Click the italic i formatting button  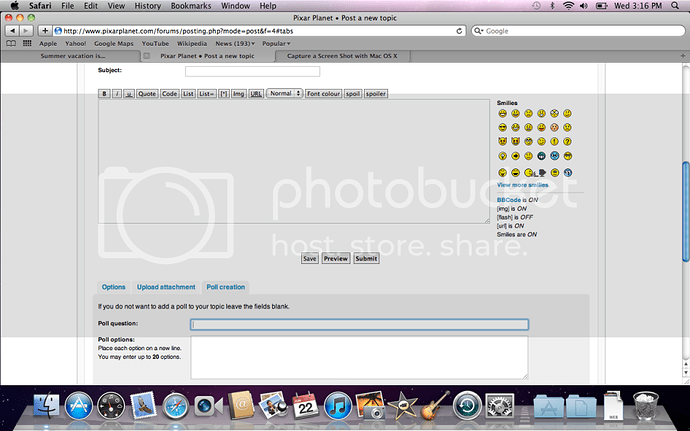pyautogui.click(x=117, y=93)
